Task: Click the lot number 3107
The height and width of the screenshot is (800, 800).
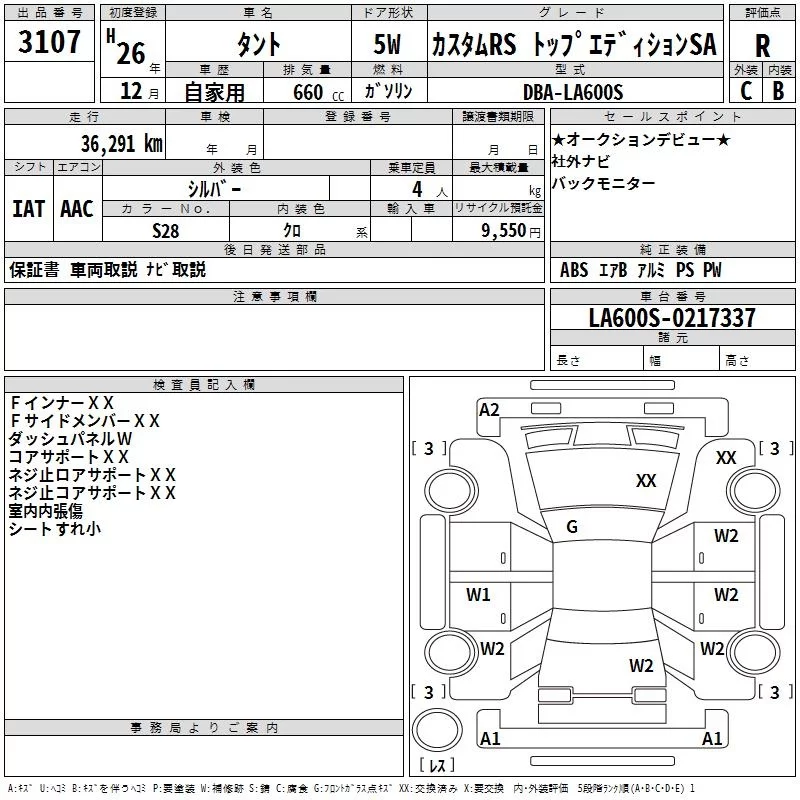Action: (x=50, y=42)
